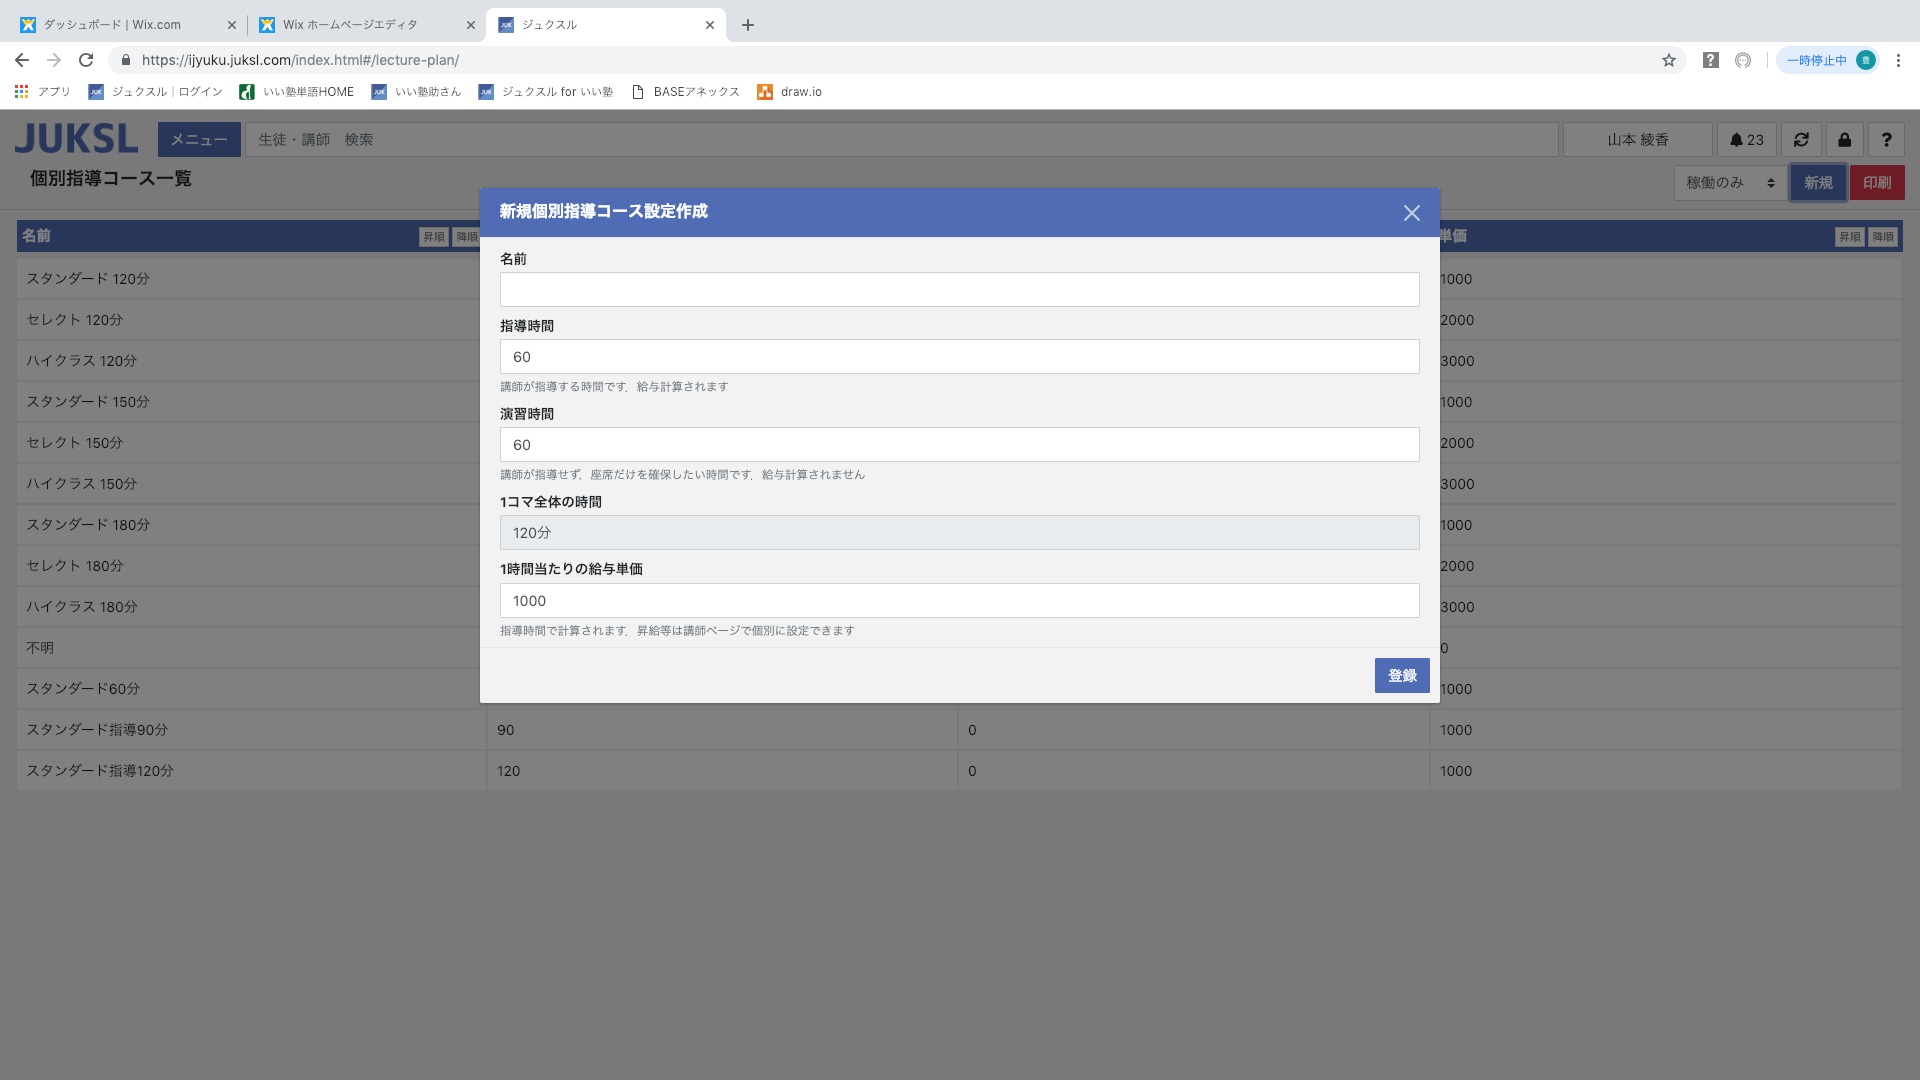Click the red 印刷 print button
Image resolution: width=1920 pixels, height=1080 pixels.
[1877, 183]
